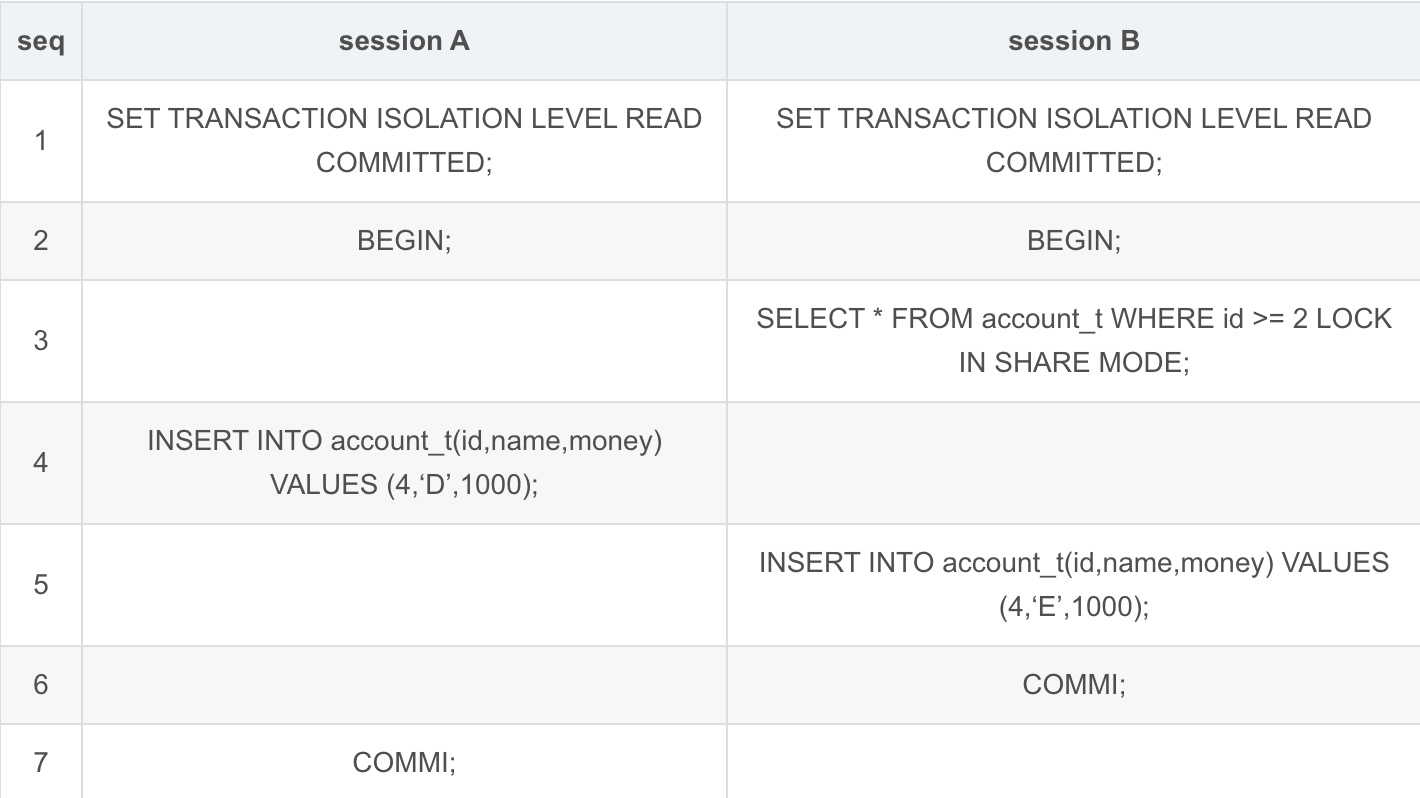Click the BEGIN; cell under session B
The width and height of the screenshot is (1420, 798).
[x=1074, y=241]
